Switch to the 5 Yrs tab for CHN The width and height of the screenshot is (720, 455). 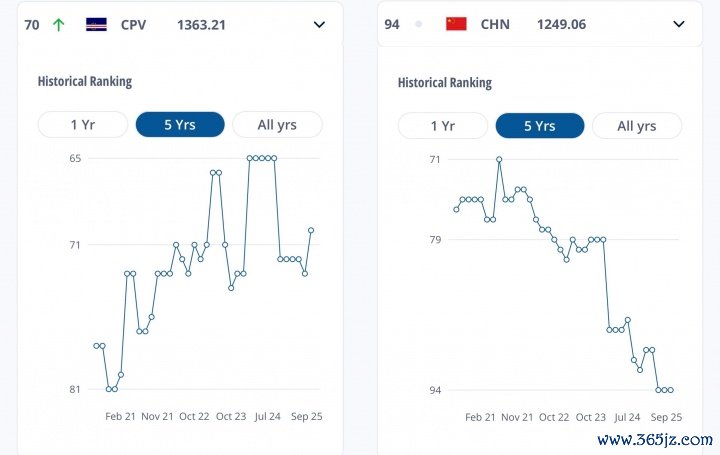[x=539, y=126]
